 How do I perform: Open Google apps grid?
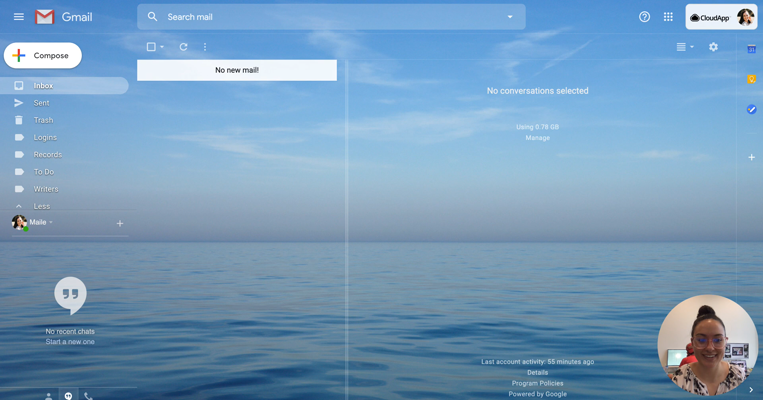click(668, 17)
